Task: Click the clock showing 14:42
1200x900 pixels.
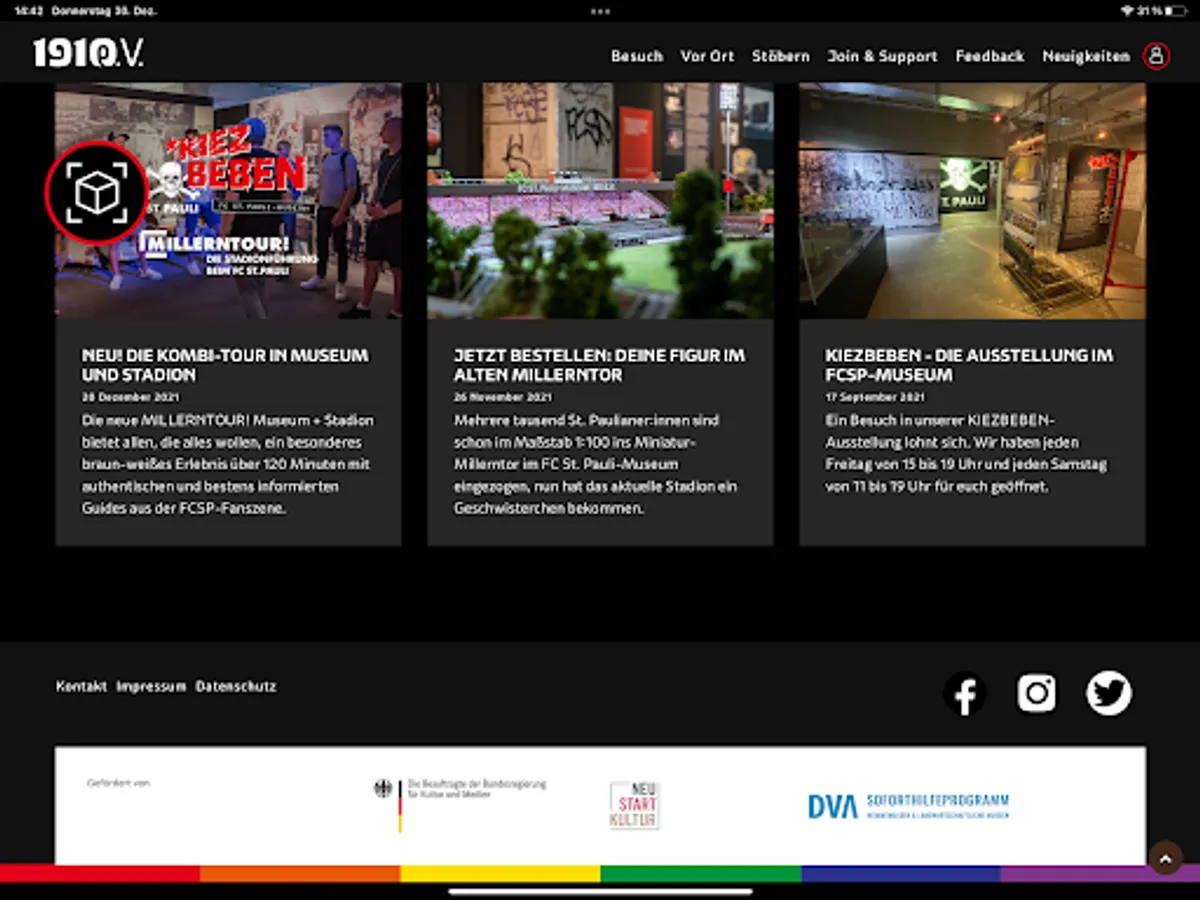Action: tap(27, 11)
